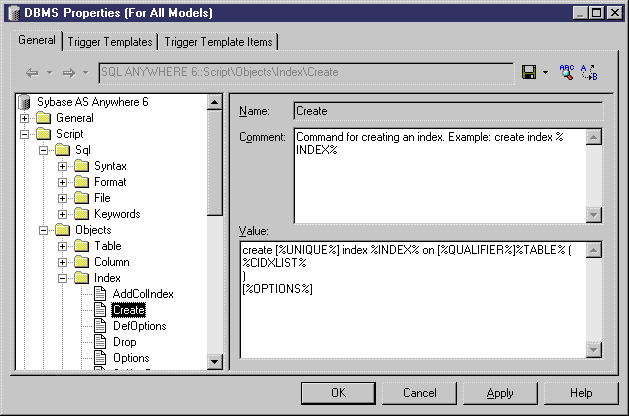Open Help for DBMS properties
Screen dimensions: 629x416
coord(581,393)
